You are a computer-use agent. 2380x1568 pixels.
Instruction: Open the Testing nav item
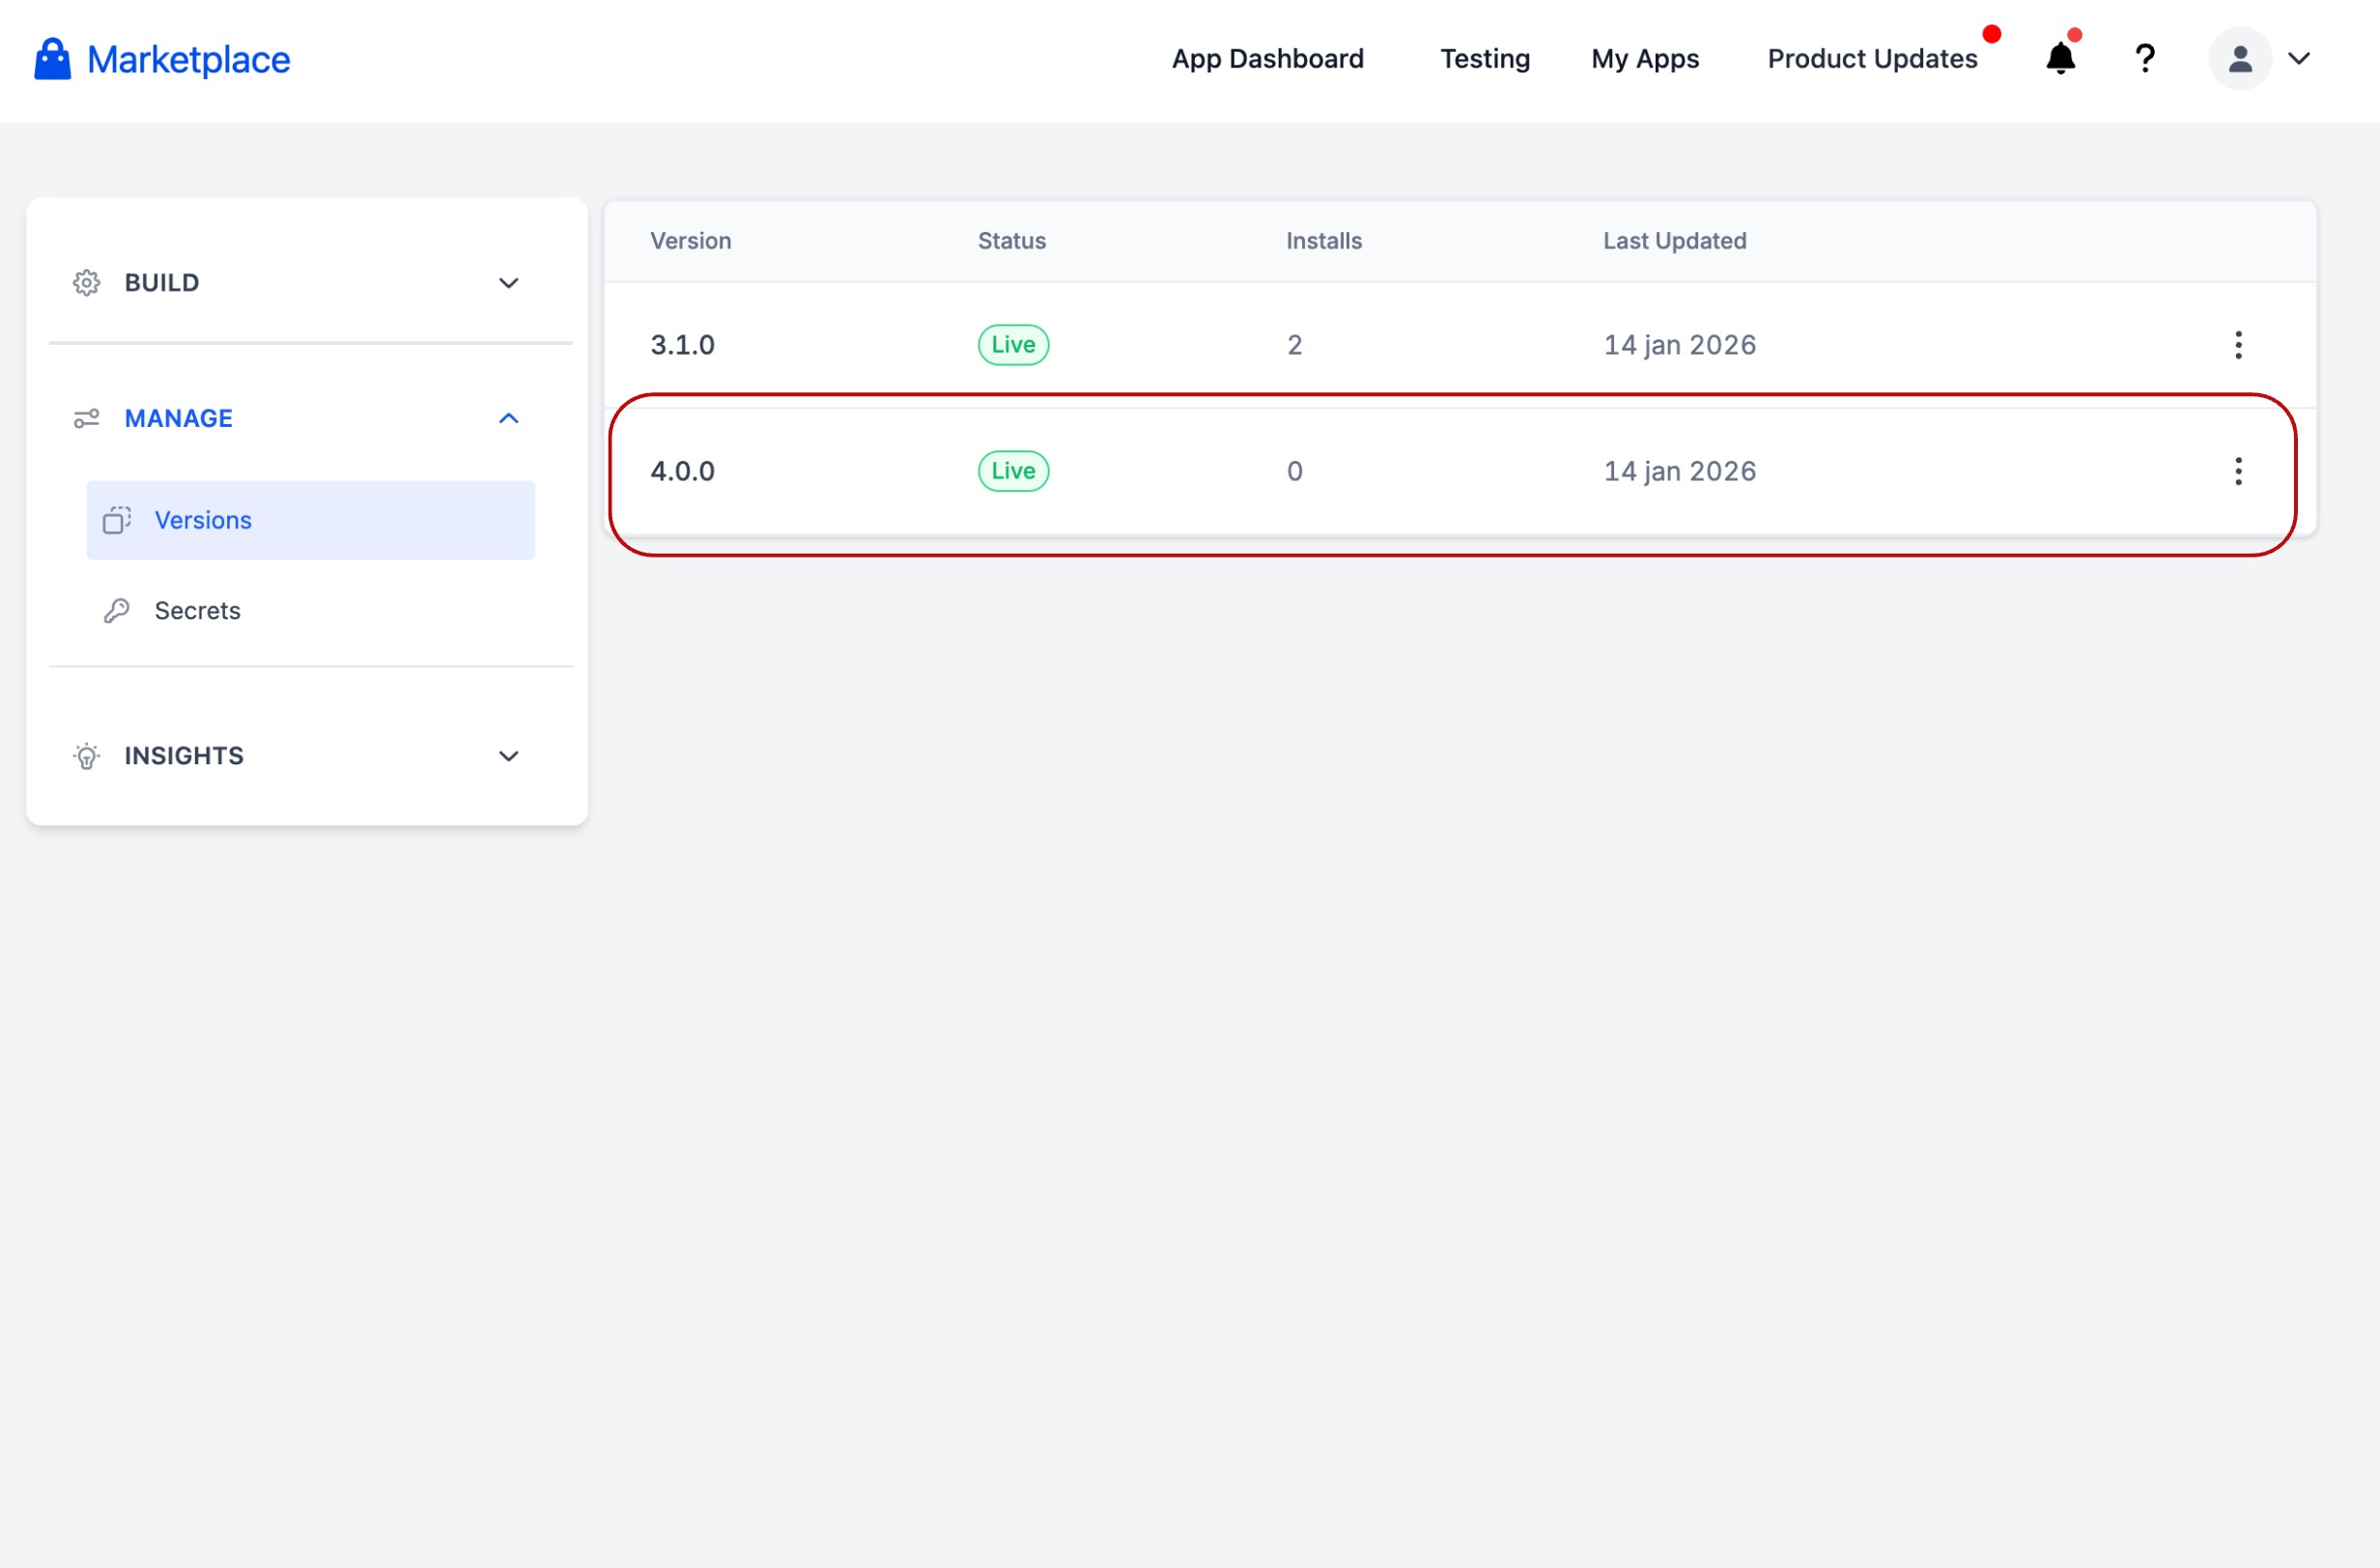pyautogui.click(x=1484, y=59)
